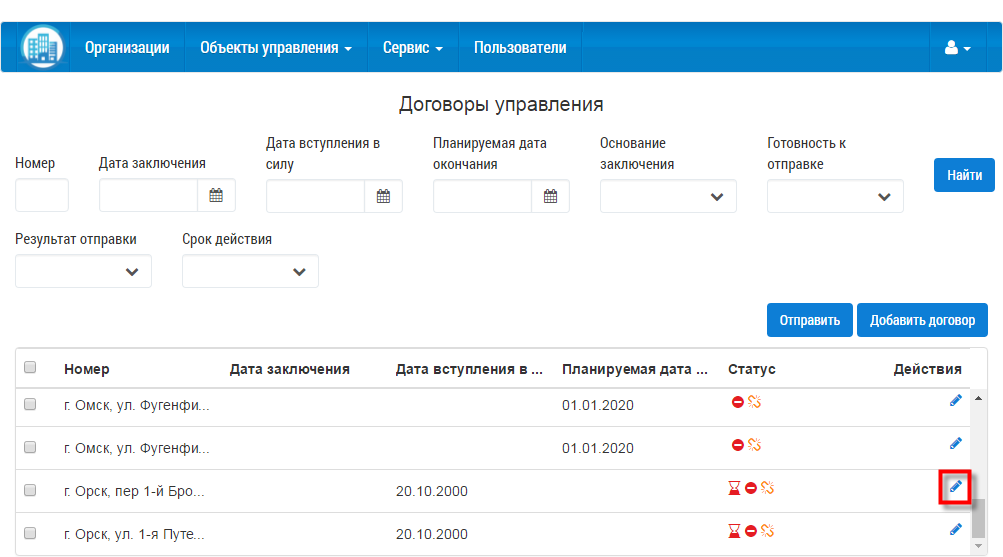Select 20.10.2000 in Орск, пер 1-й Бро row
The width and height of the screenshot is (1003, 557).
pos(431,491)
